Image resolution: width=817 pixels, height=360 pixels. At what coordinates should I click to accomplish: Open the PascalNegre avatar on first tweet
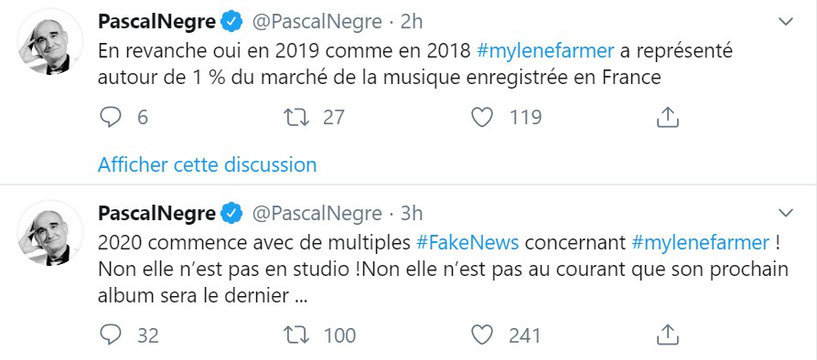pyautogui.click(x=50, y=42)
